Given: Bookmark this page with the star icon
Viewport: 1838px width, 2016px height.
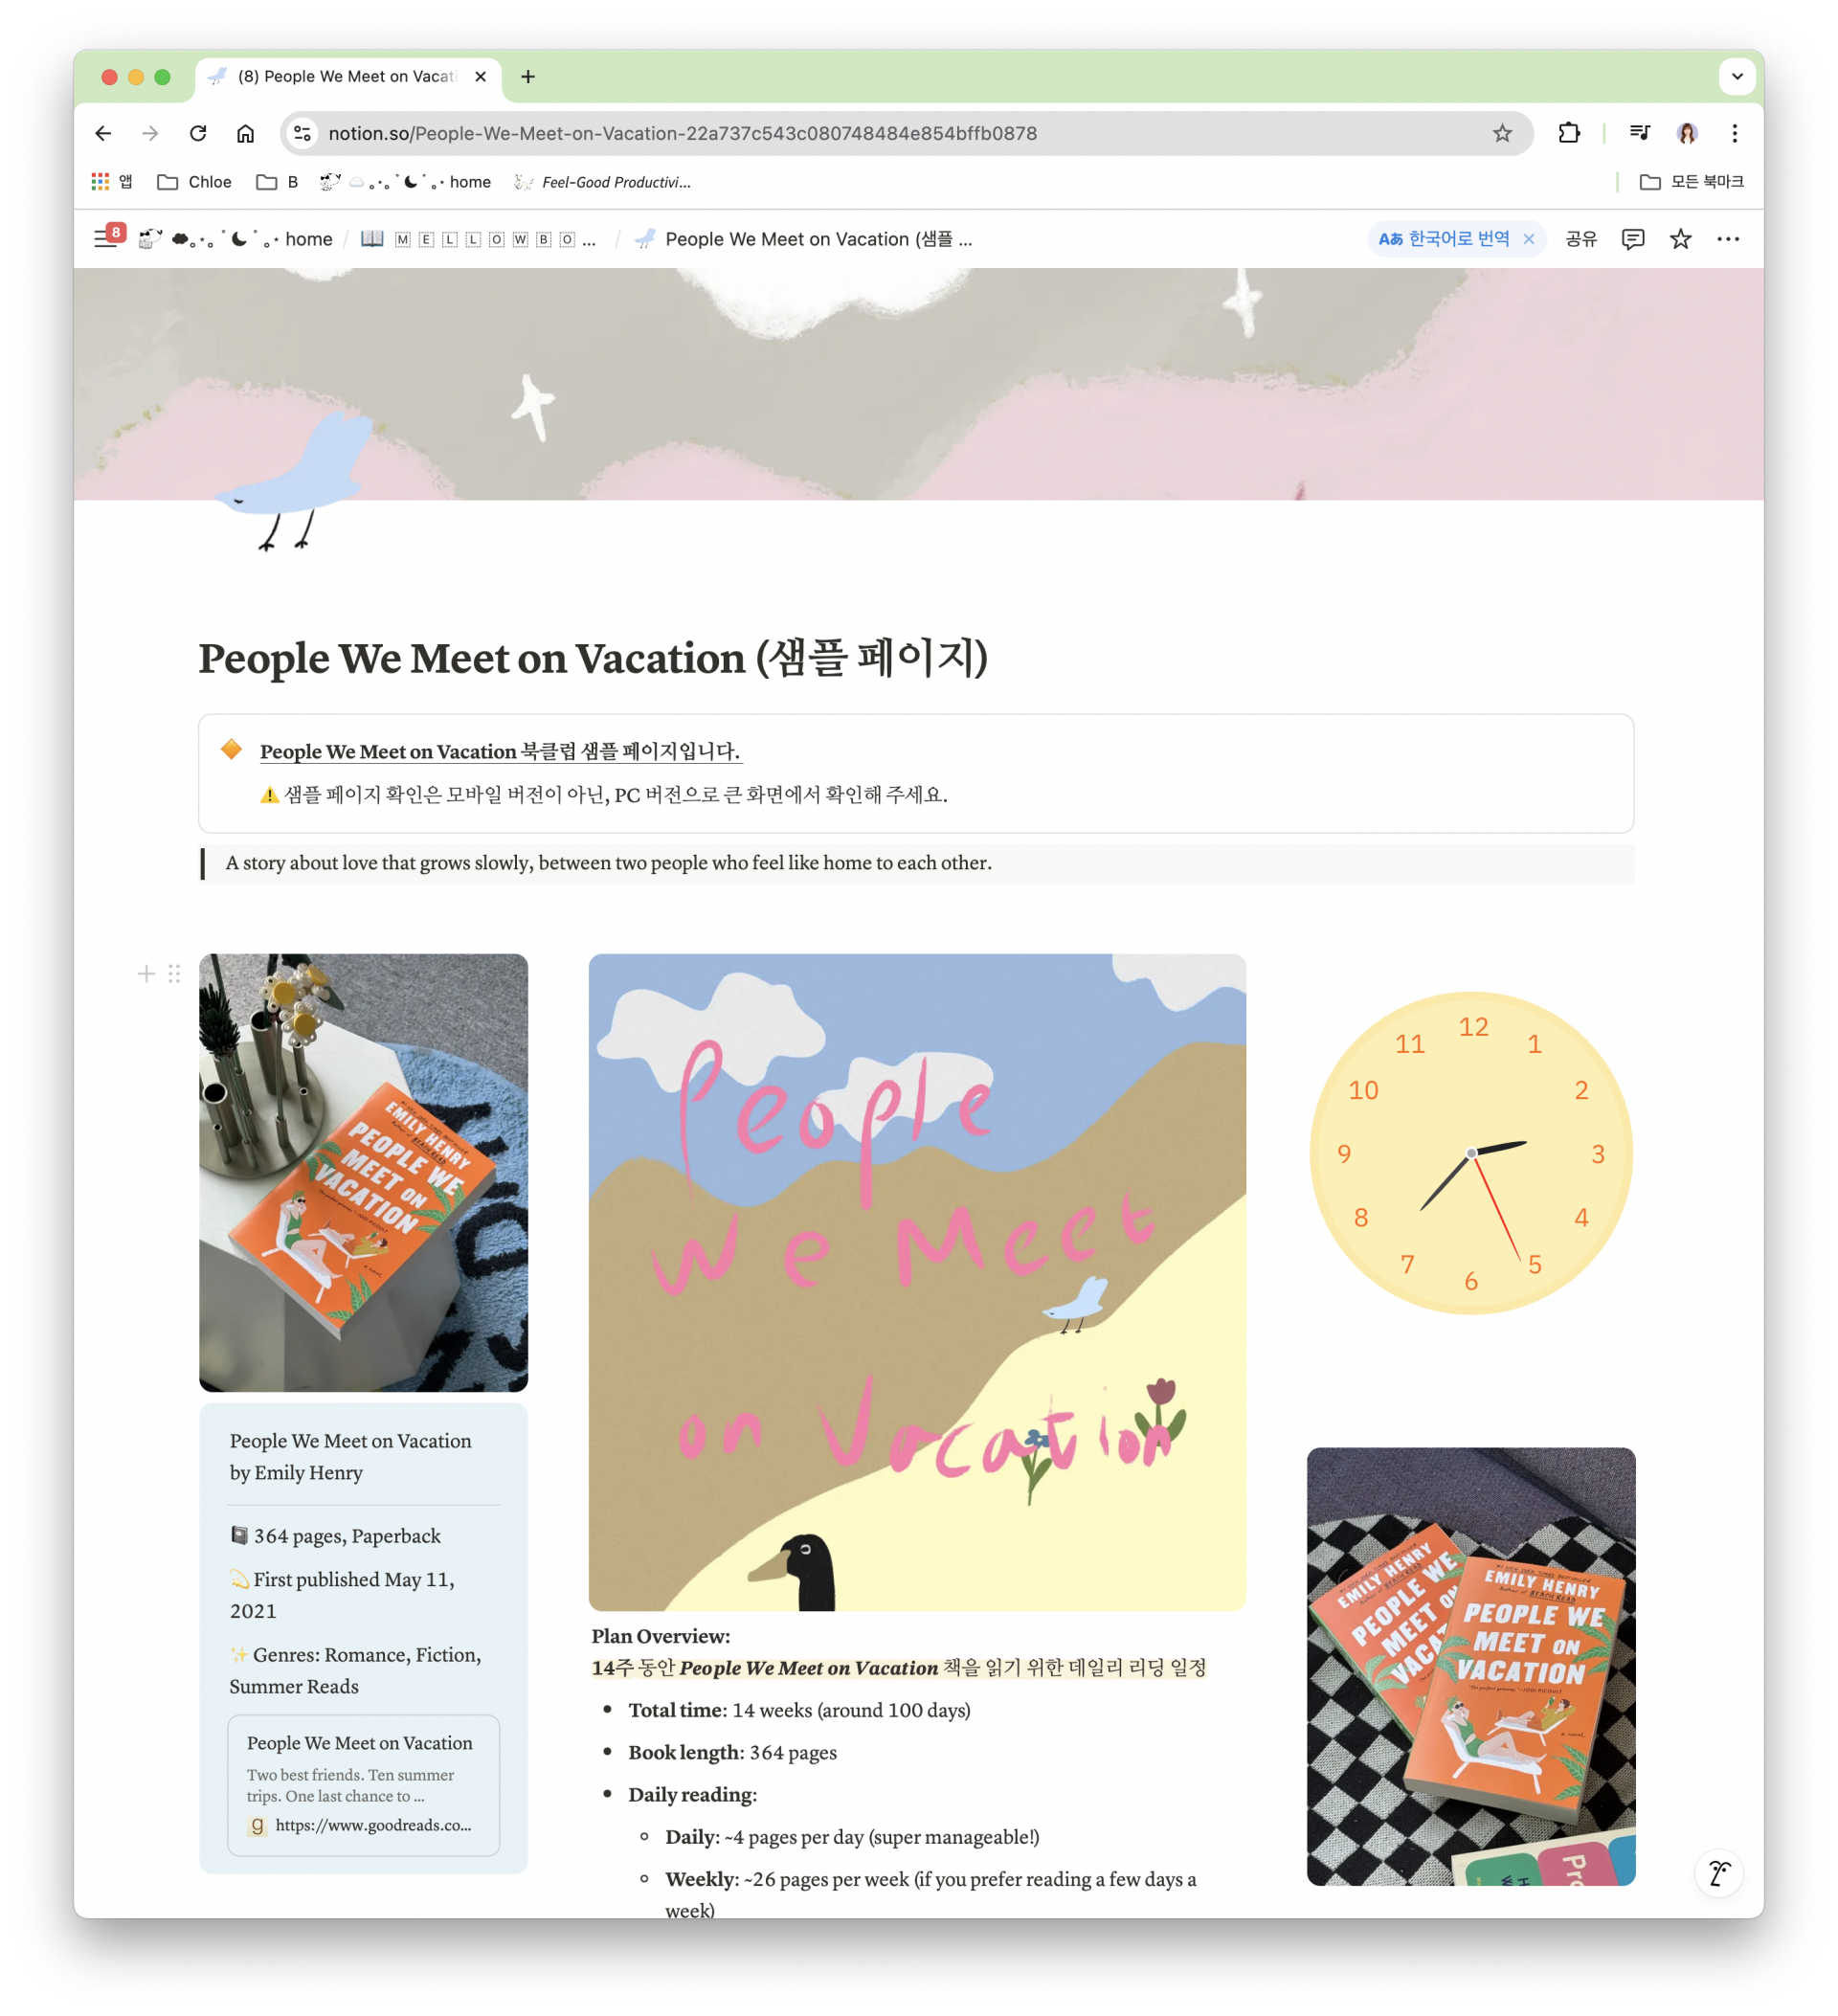Looking at the screenshot, I should 1502,133.
